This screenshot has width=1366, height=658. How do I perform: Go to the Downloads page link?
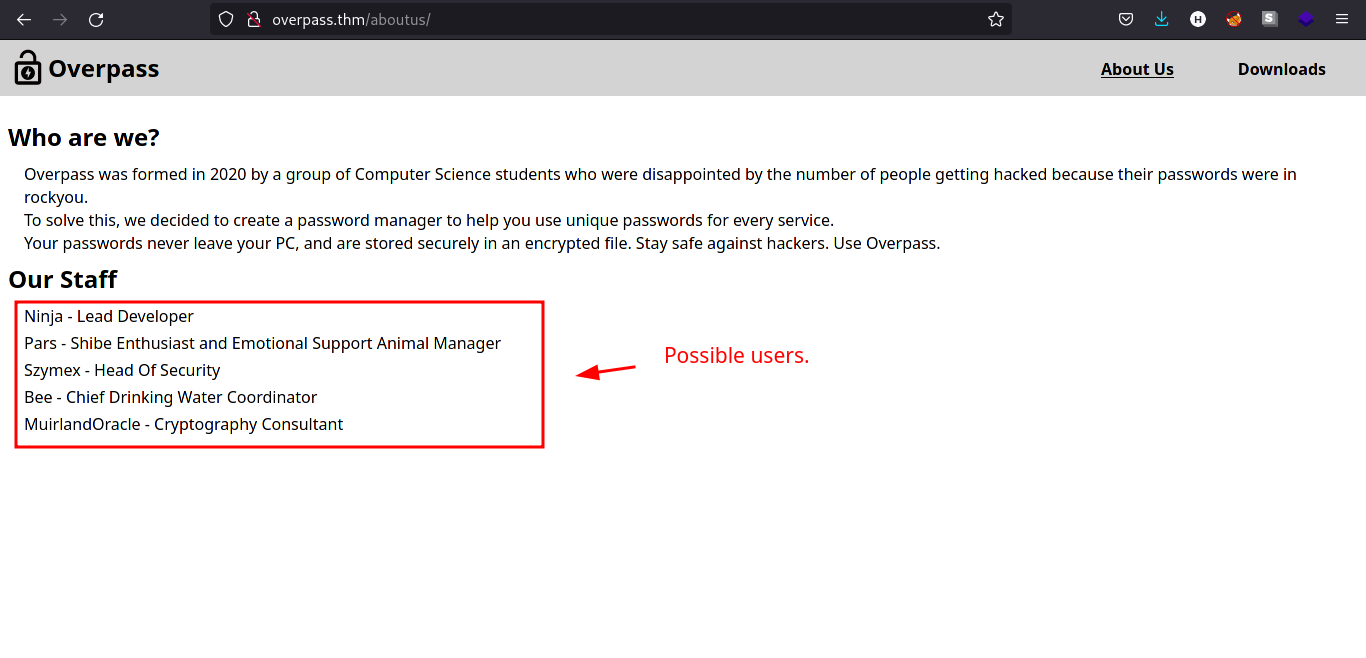tap(1281, 69)
